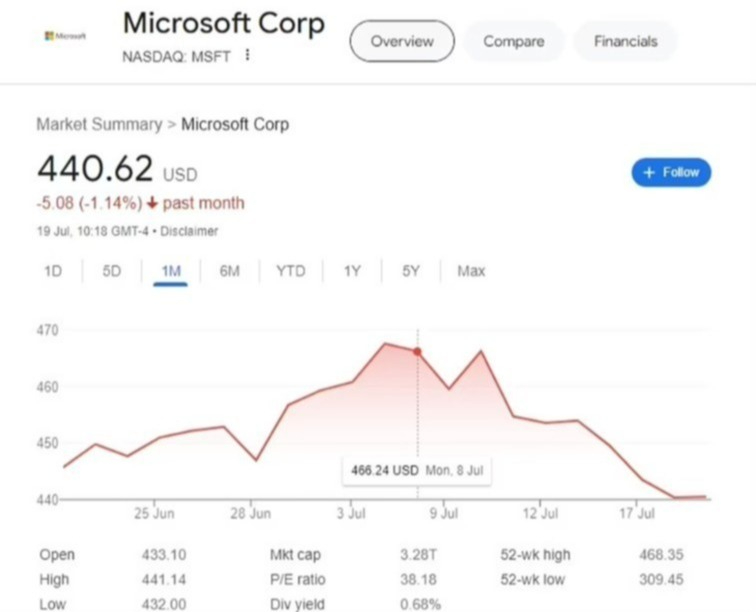The width and height of the screenshot is (756, 612).
Task: Choose the 5Y chart range
Action: pyautogui.click(x=411, y=271)
